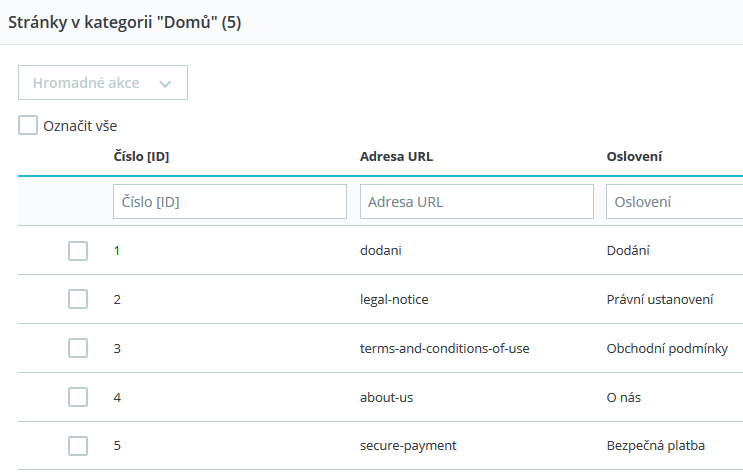Click the Právní ustanovení title cell
This screenshot has height=472, width=743.
659,299
